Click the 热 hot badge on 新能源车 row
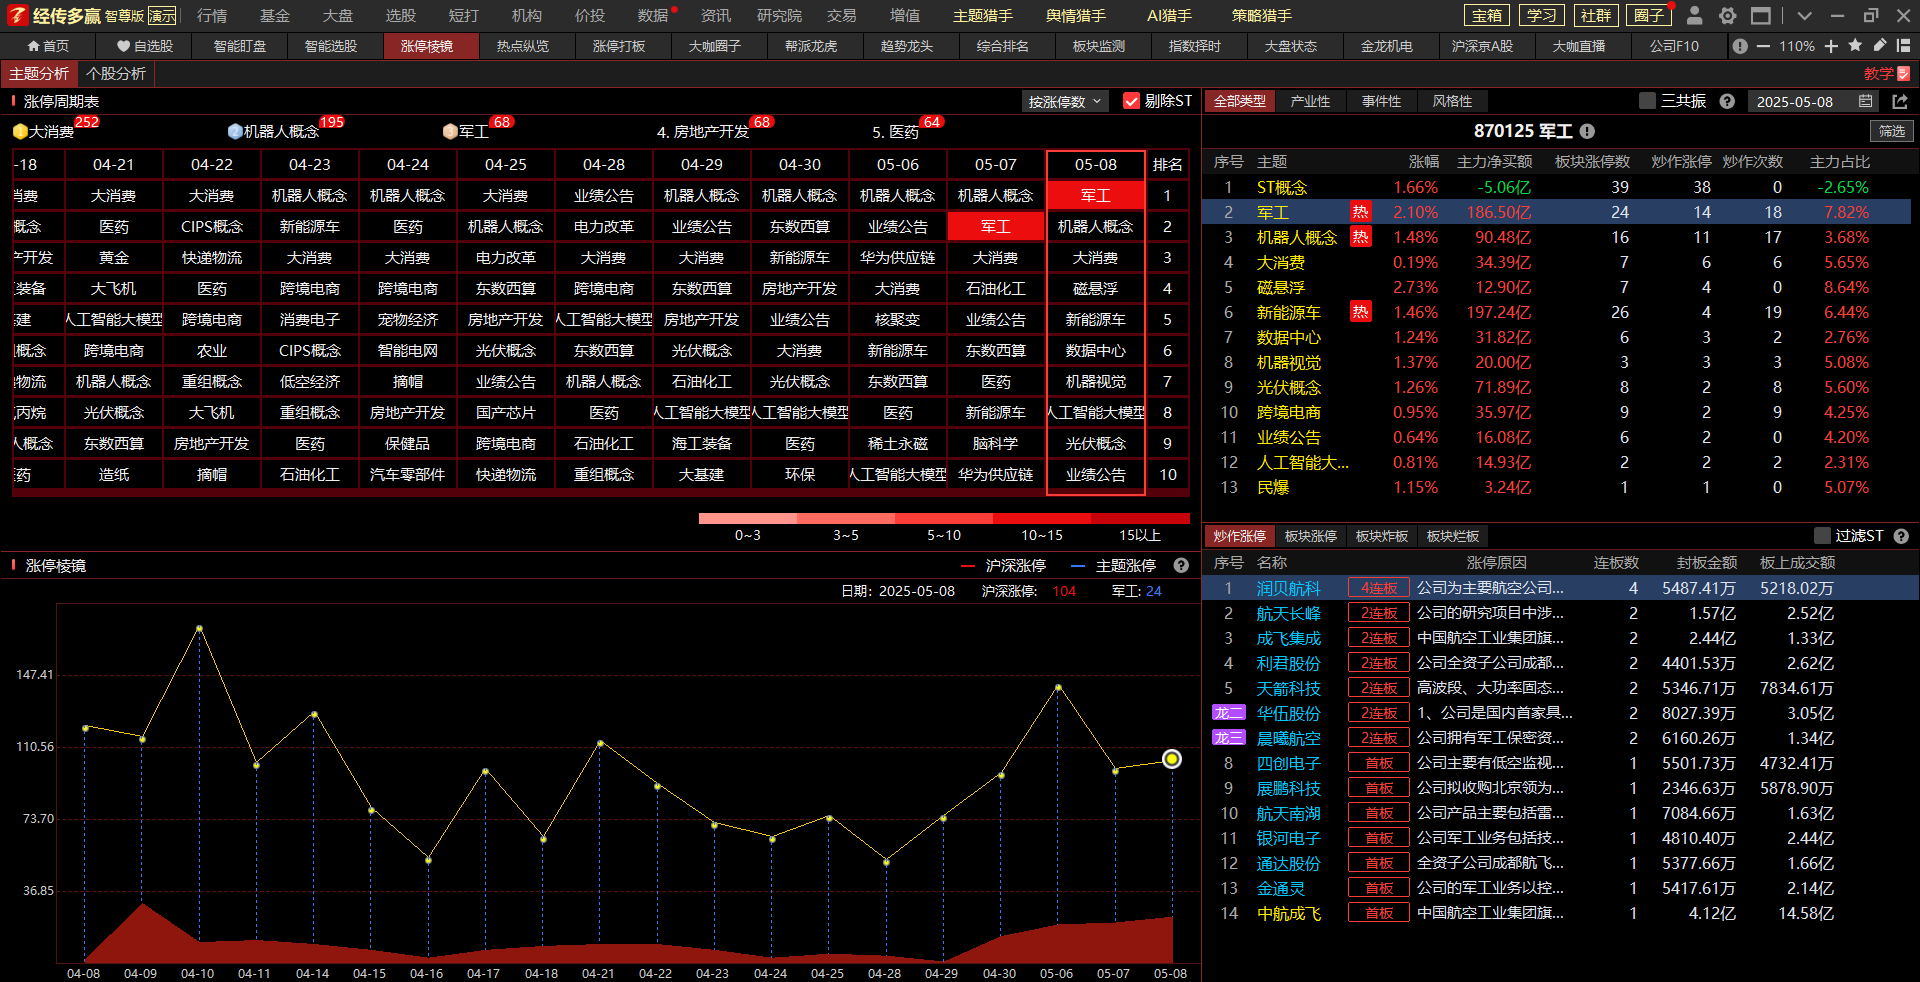This screenshot has height=982, width=1920. coord(1360,312)
